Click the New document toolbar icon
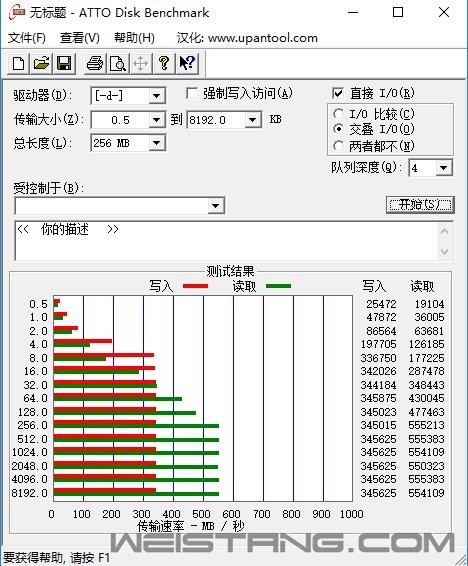Image resolution: width=468 pixels, height=566 pixels. pyautogui.click(x=18, y=64)
